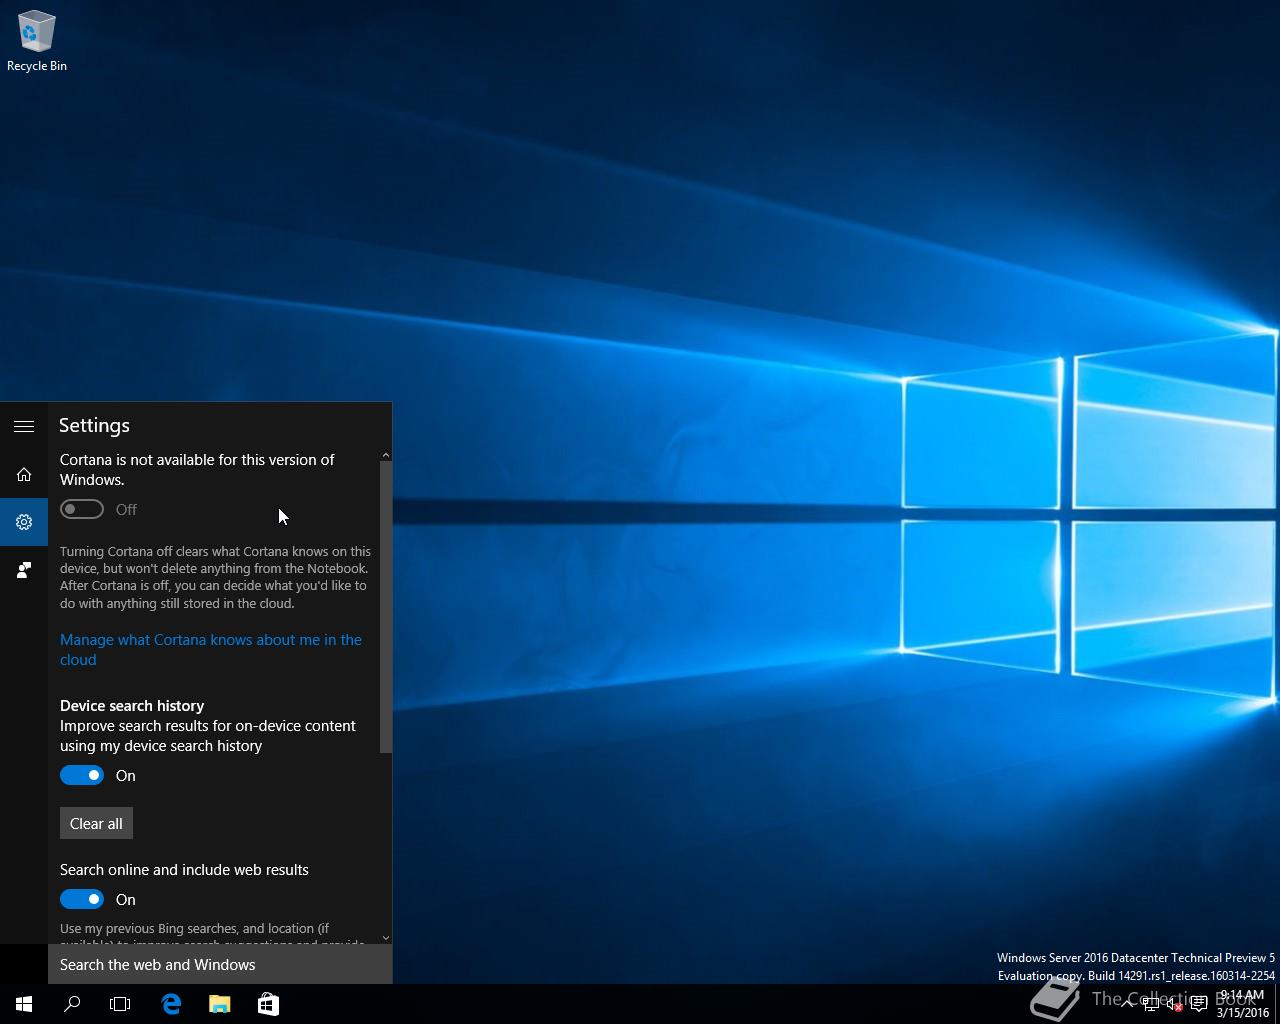Turn off Device search history toggle
The height and width of the screenshot is (1024, 1280).
click(82, 775)
